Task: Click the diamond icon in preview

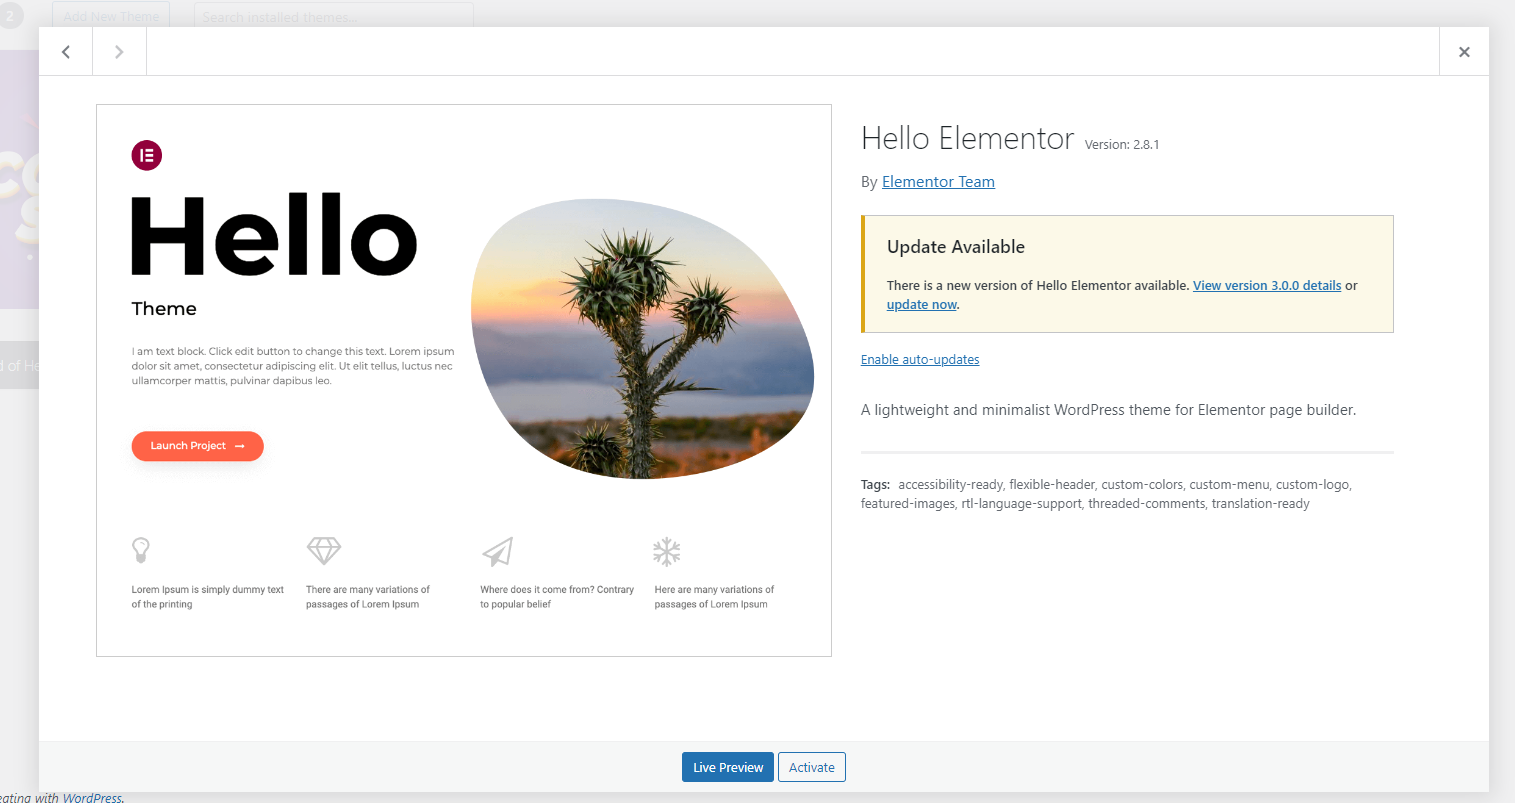Action: 324,551
